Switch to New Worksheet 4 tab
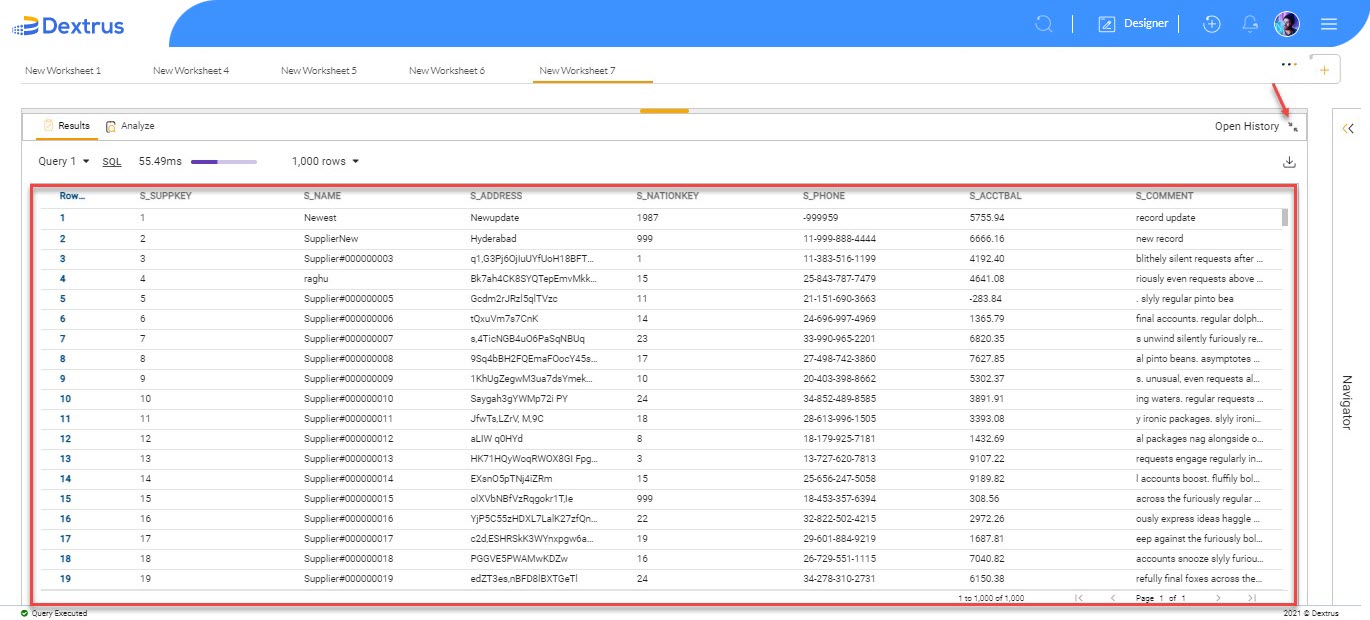Screen dimensions: 1370x620 tap(191, 71)
